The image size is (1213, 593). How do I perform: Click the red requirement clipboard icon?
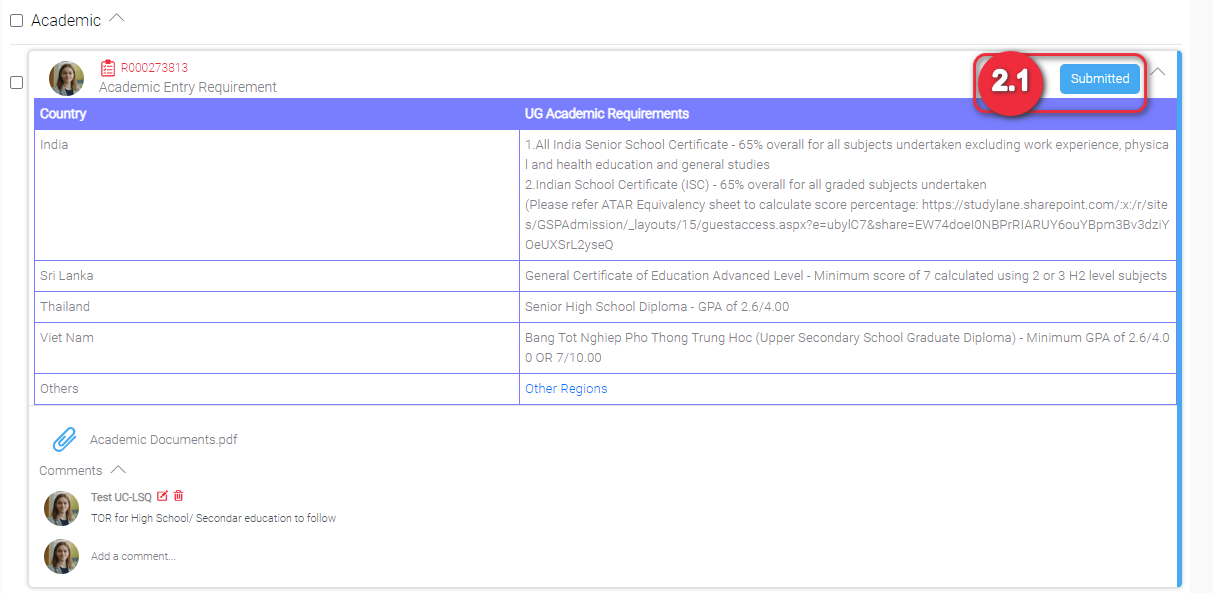pyautogui.click(x=108, y=68)
